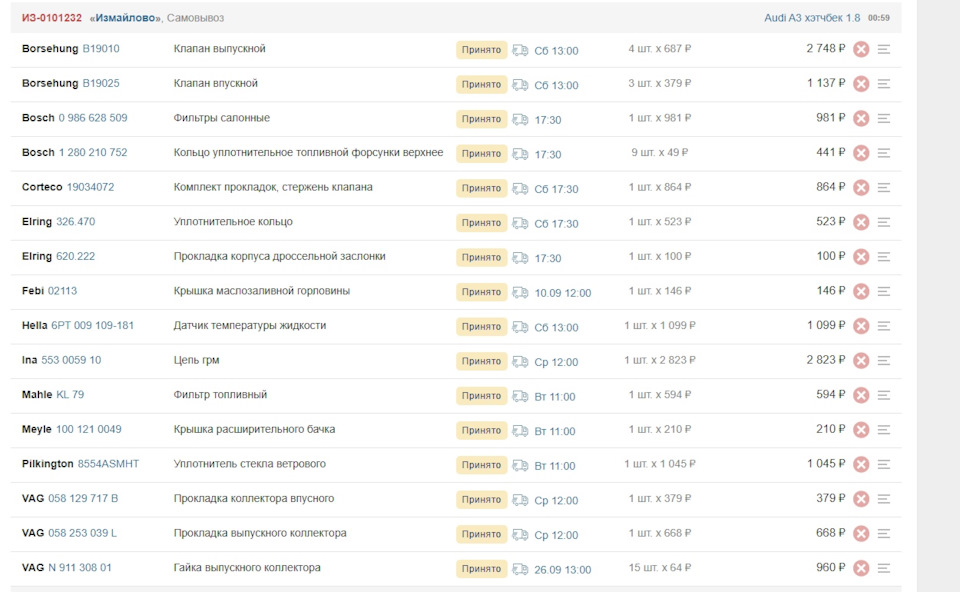Viewport: 960px width, 592px height.
Task: Open the Audi A3 хэтчбек 1.8 link
Action: 812,18
